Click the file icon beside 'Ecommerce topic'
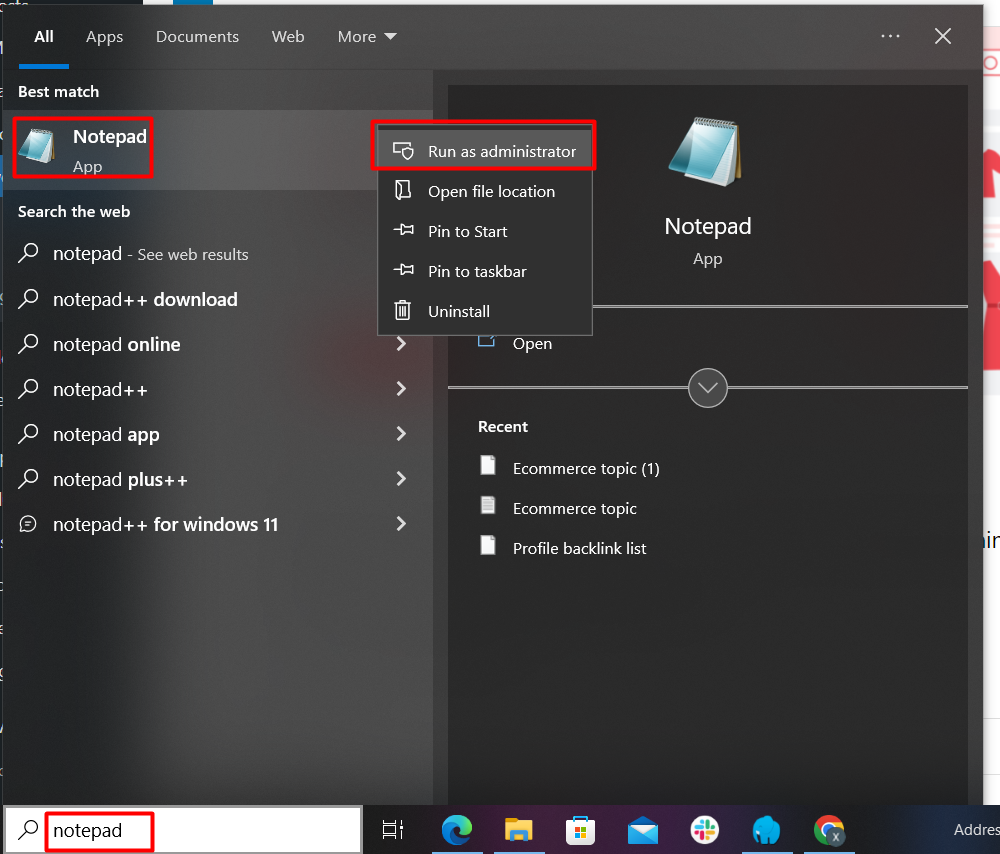 (488, 505)
